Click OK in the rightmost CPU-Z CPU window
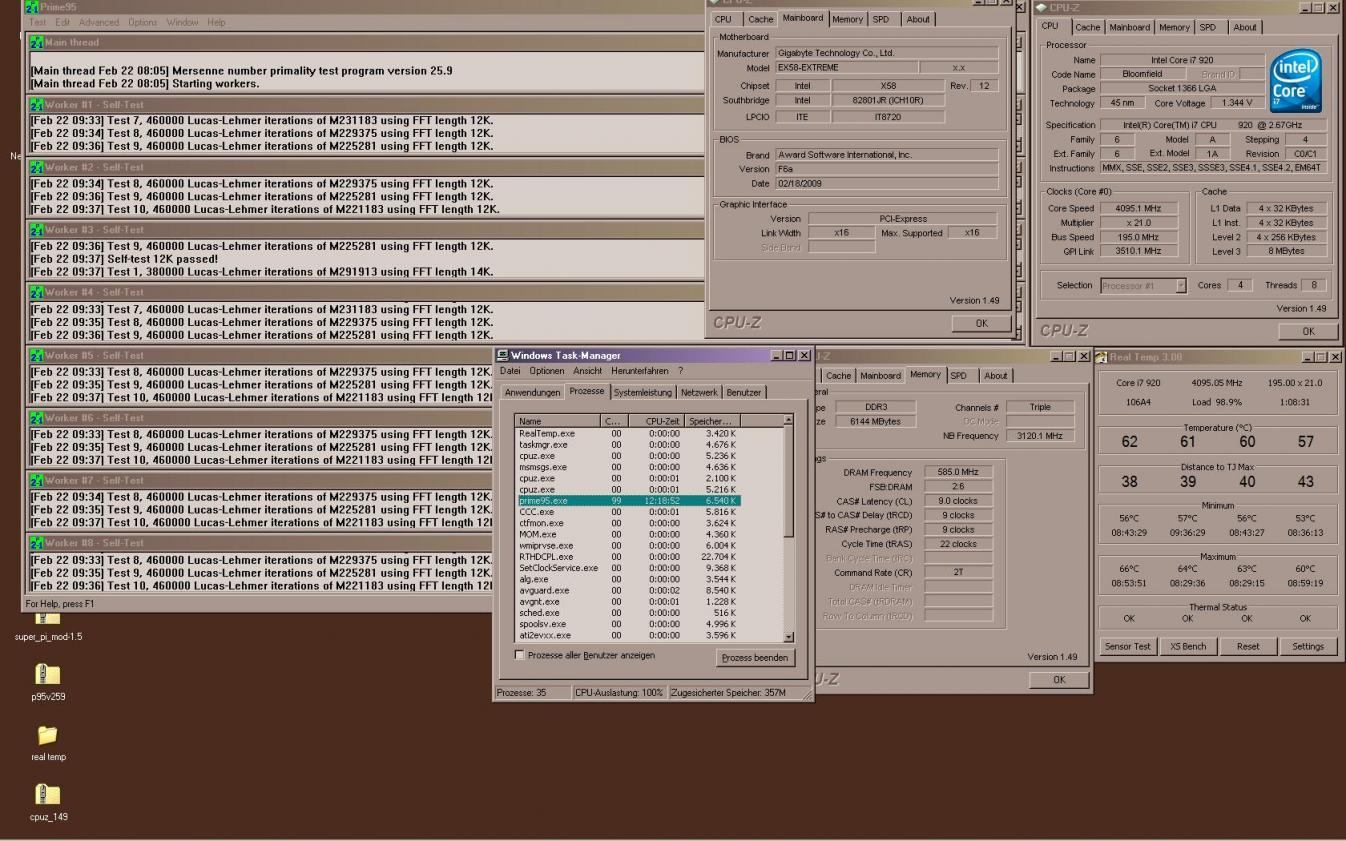Viewport: 1346px width, 841px height. [x=1308, y=331]
